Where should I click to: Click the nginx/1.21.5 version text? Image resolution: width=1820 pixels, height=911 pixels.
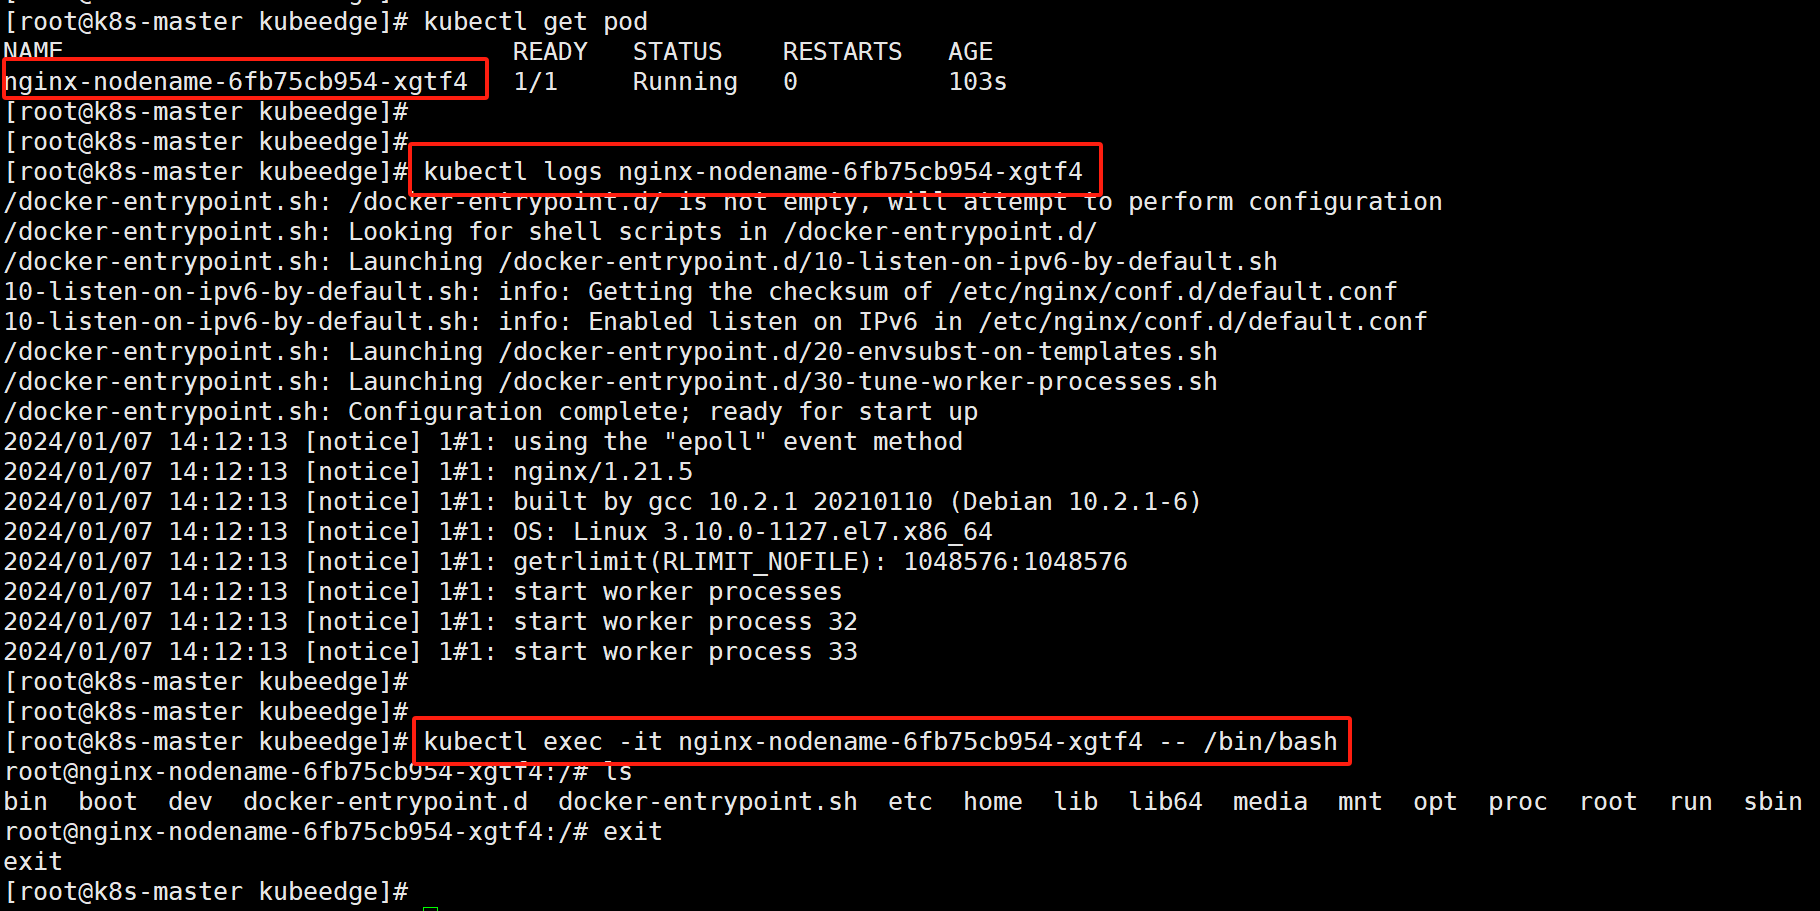pos(602,471)
